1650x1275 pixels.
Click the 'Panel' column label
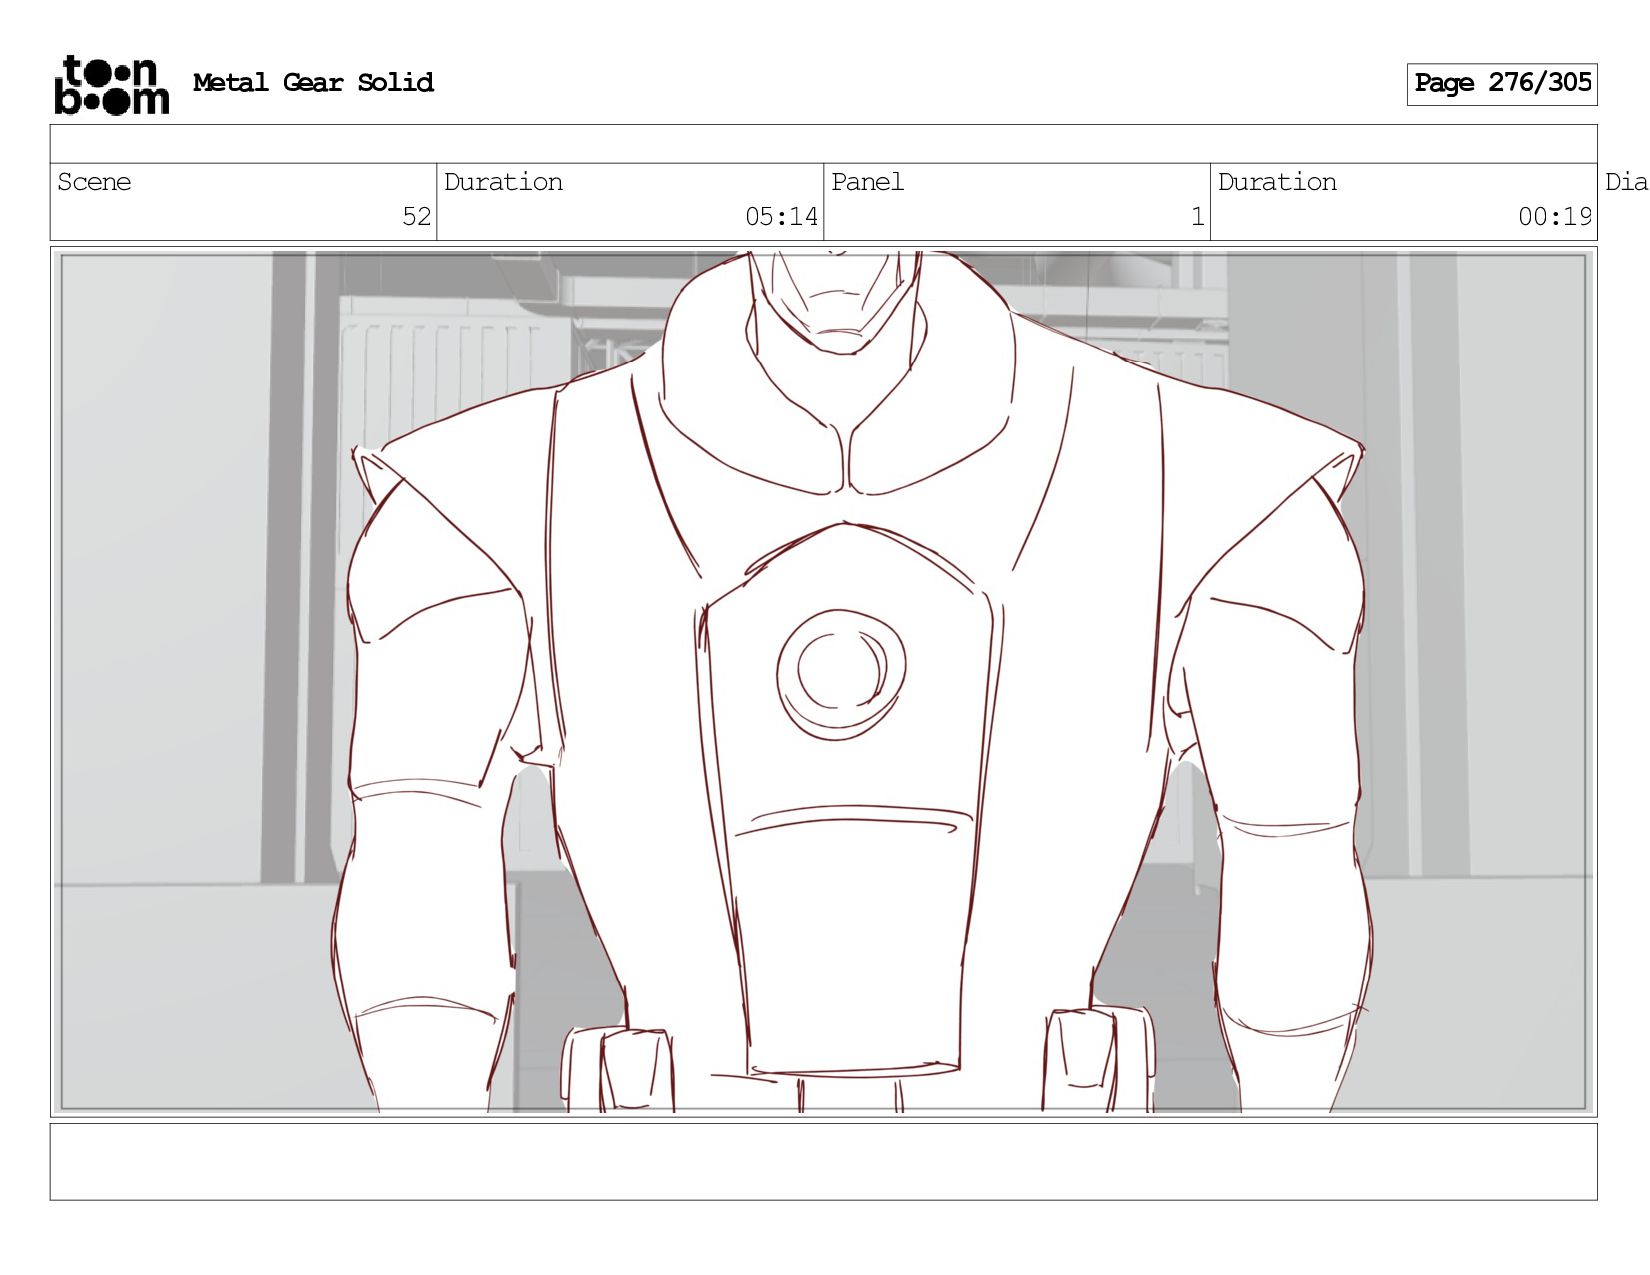[867, 182]
